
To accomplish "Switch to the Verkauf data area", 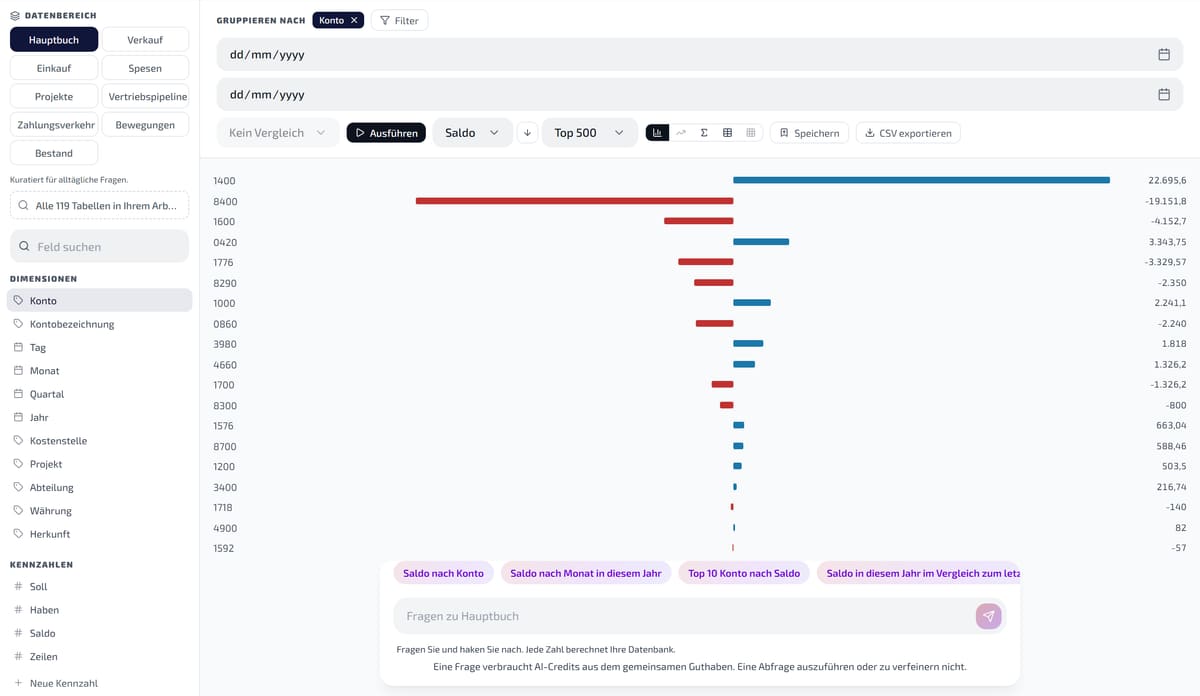I will click(x=145, y=40).
